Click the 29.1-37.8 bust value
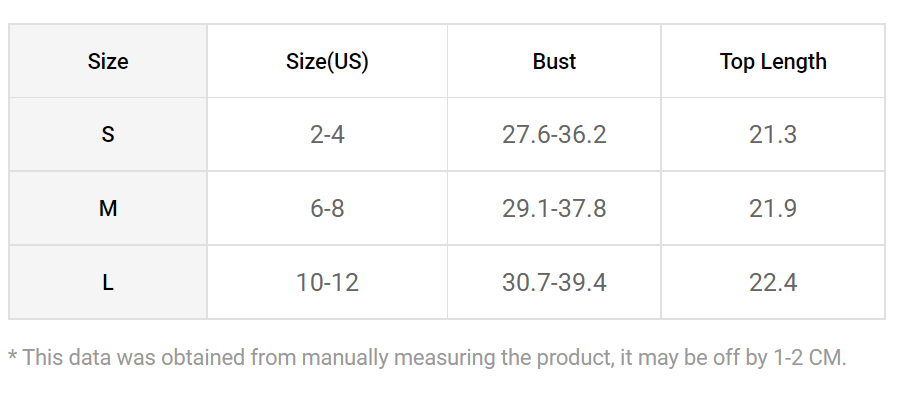 (554, 208)
